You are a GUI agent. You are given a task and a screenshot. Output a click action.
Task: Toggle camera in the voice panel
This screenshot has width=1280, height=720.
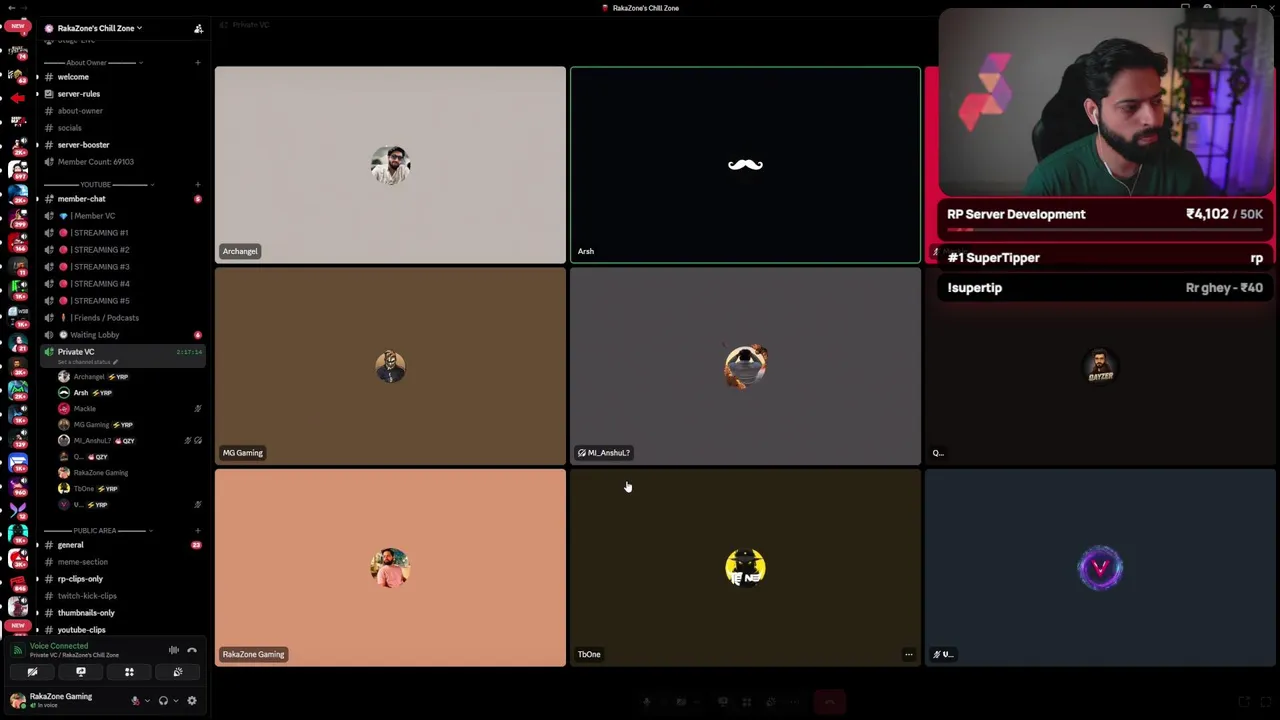tap(32, 672)
